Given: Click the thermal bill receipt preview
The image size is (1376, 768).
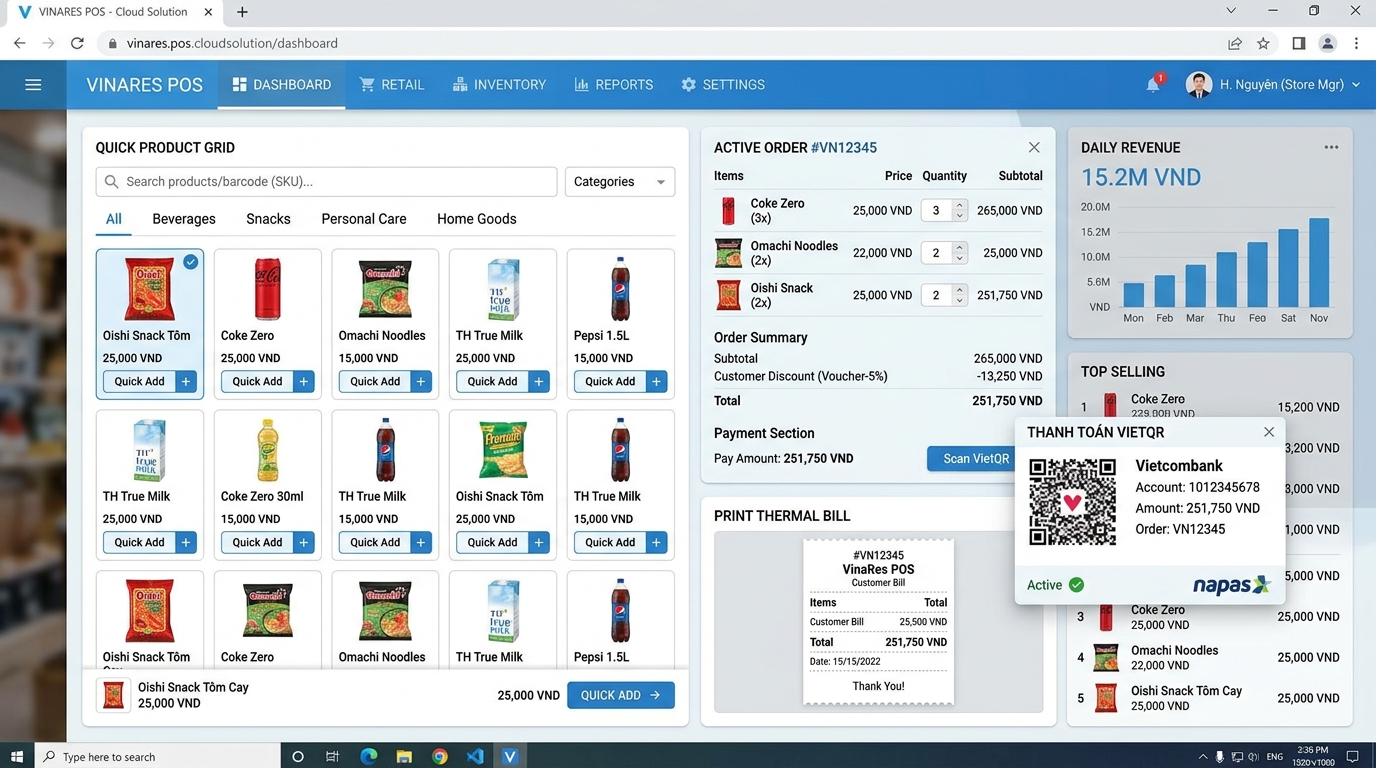Looking at the screenshot, I should click(878, 623).
